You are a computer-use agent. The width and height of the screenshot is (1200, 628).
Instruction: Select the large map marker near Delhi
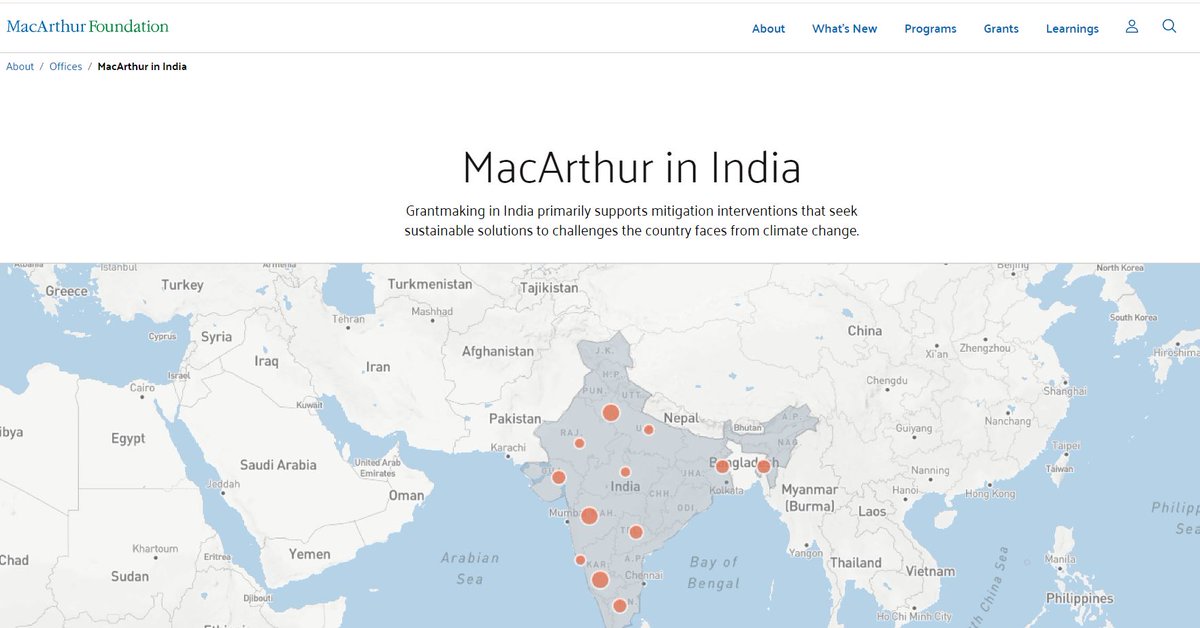611,411
